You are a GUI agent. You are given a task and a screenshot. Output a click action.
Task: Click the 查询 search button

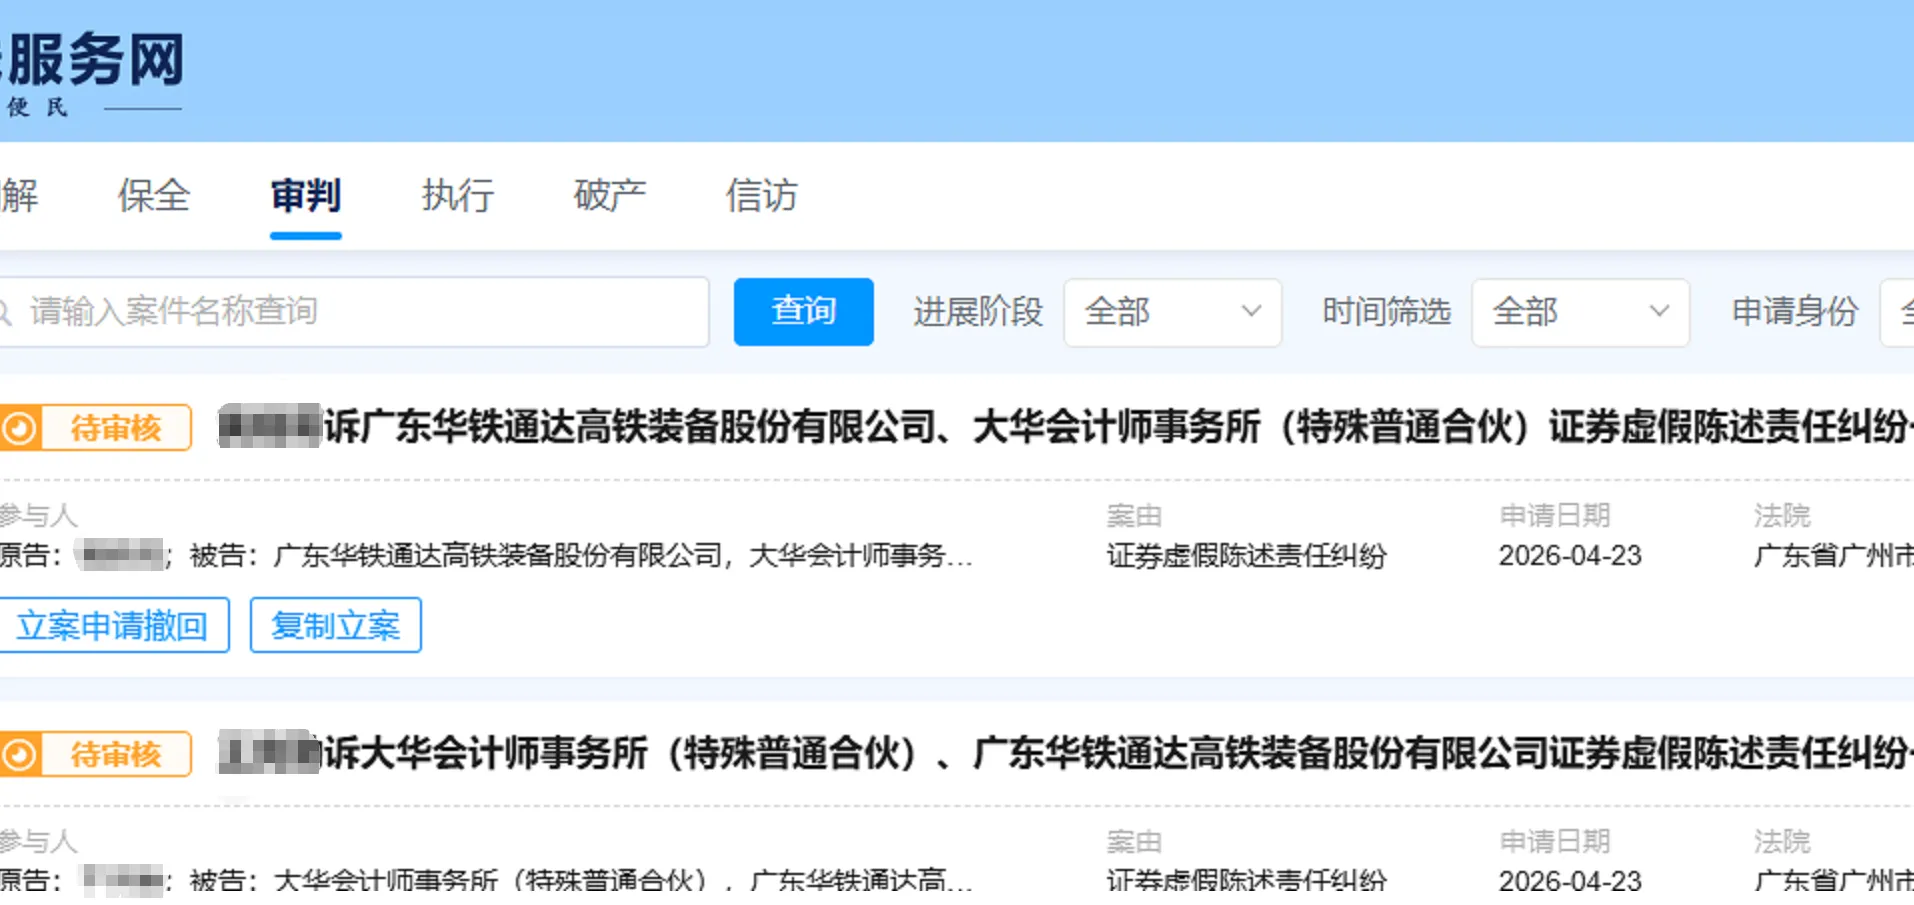pyautogui.click(x=804, y=312)
